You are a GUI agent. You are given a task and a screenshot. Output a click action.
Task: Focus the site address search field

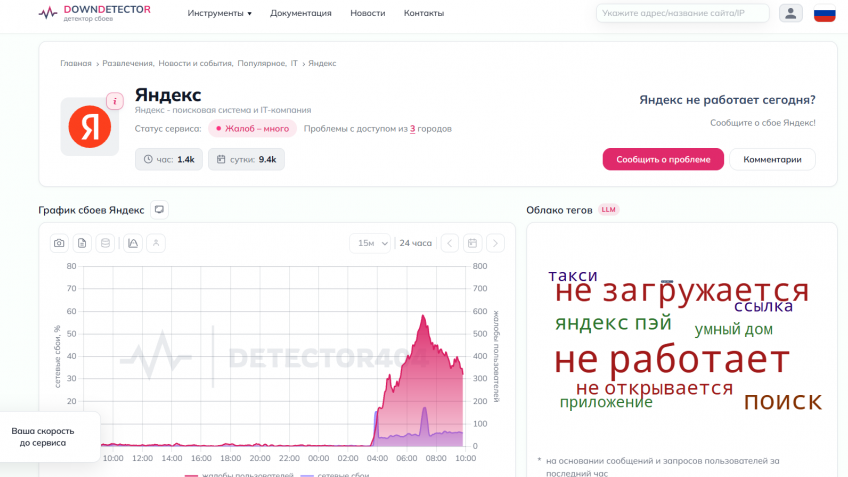pos(683,13)
